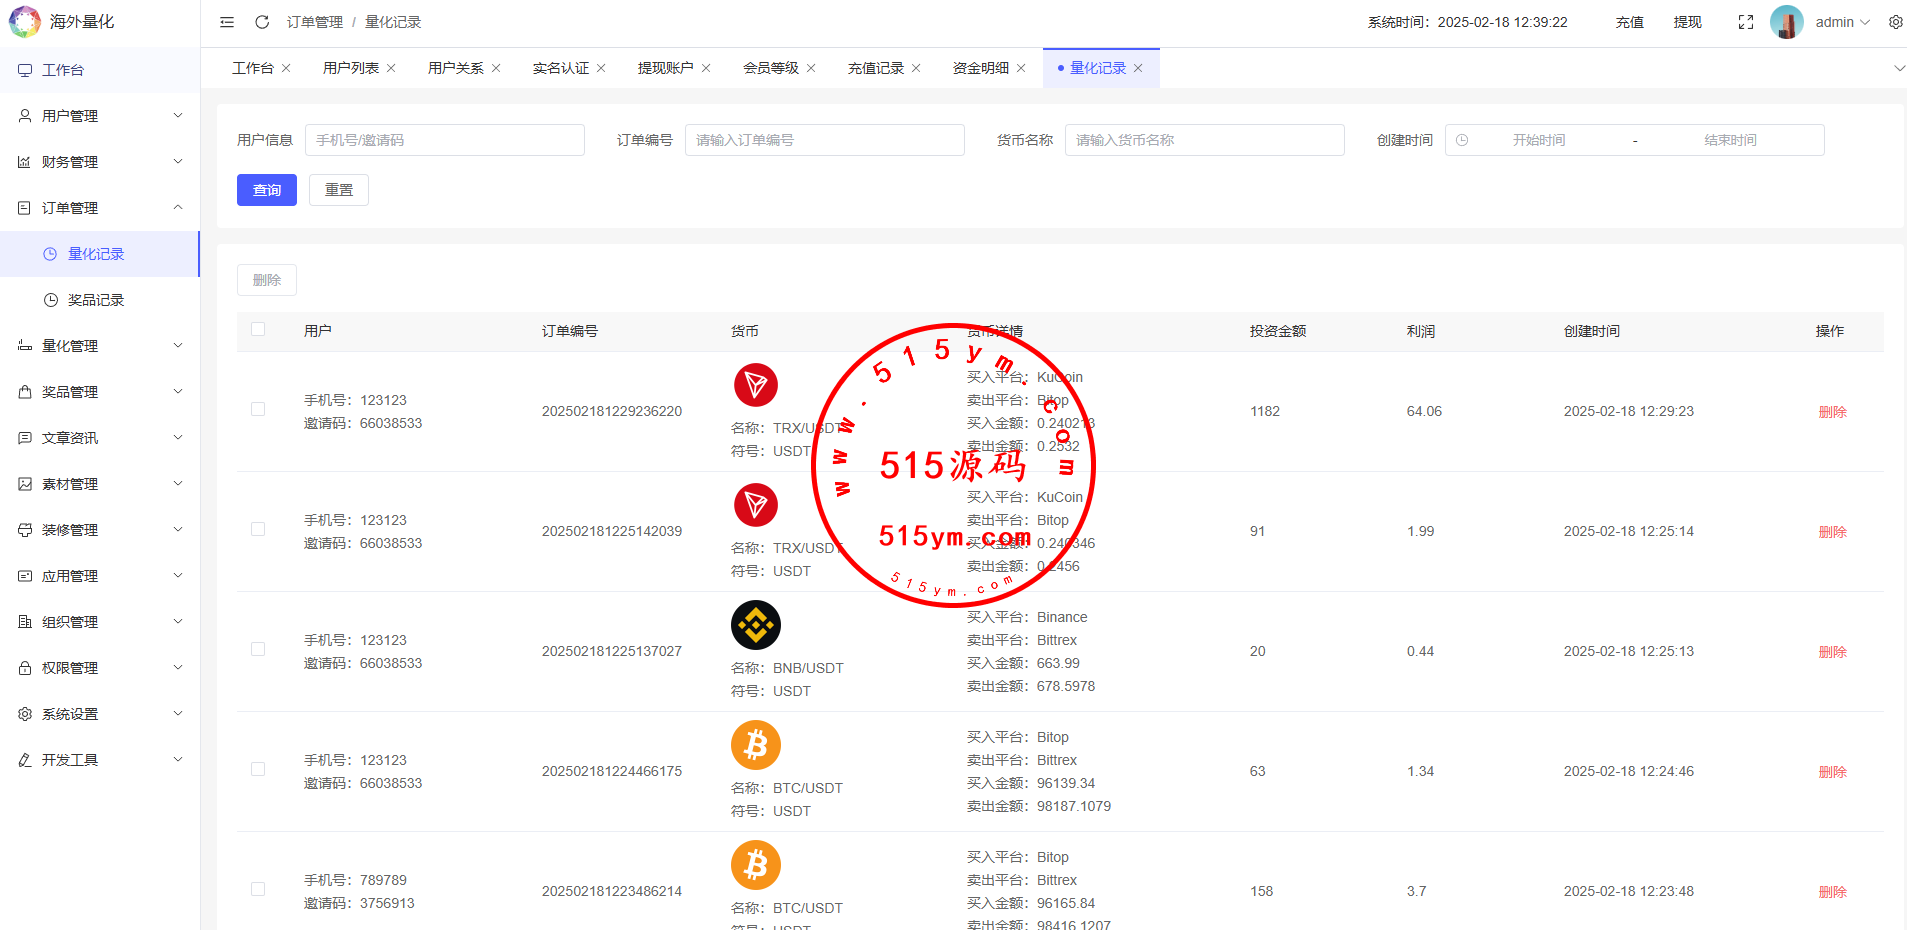The width and height of the screenshot is (1907, 930).
Task: Close the 用户列表 tab with its X
Action: click(391, 68)
